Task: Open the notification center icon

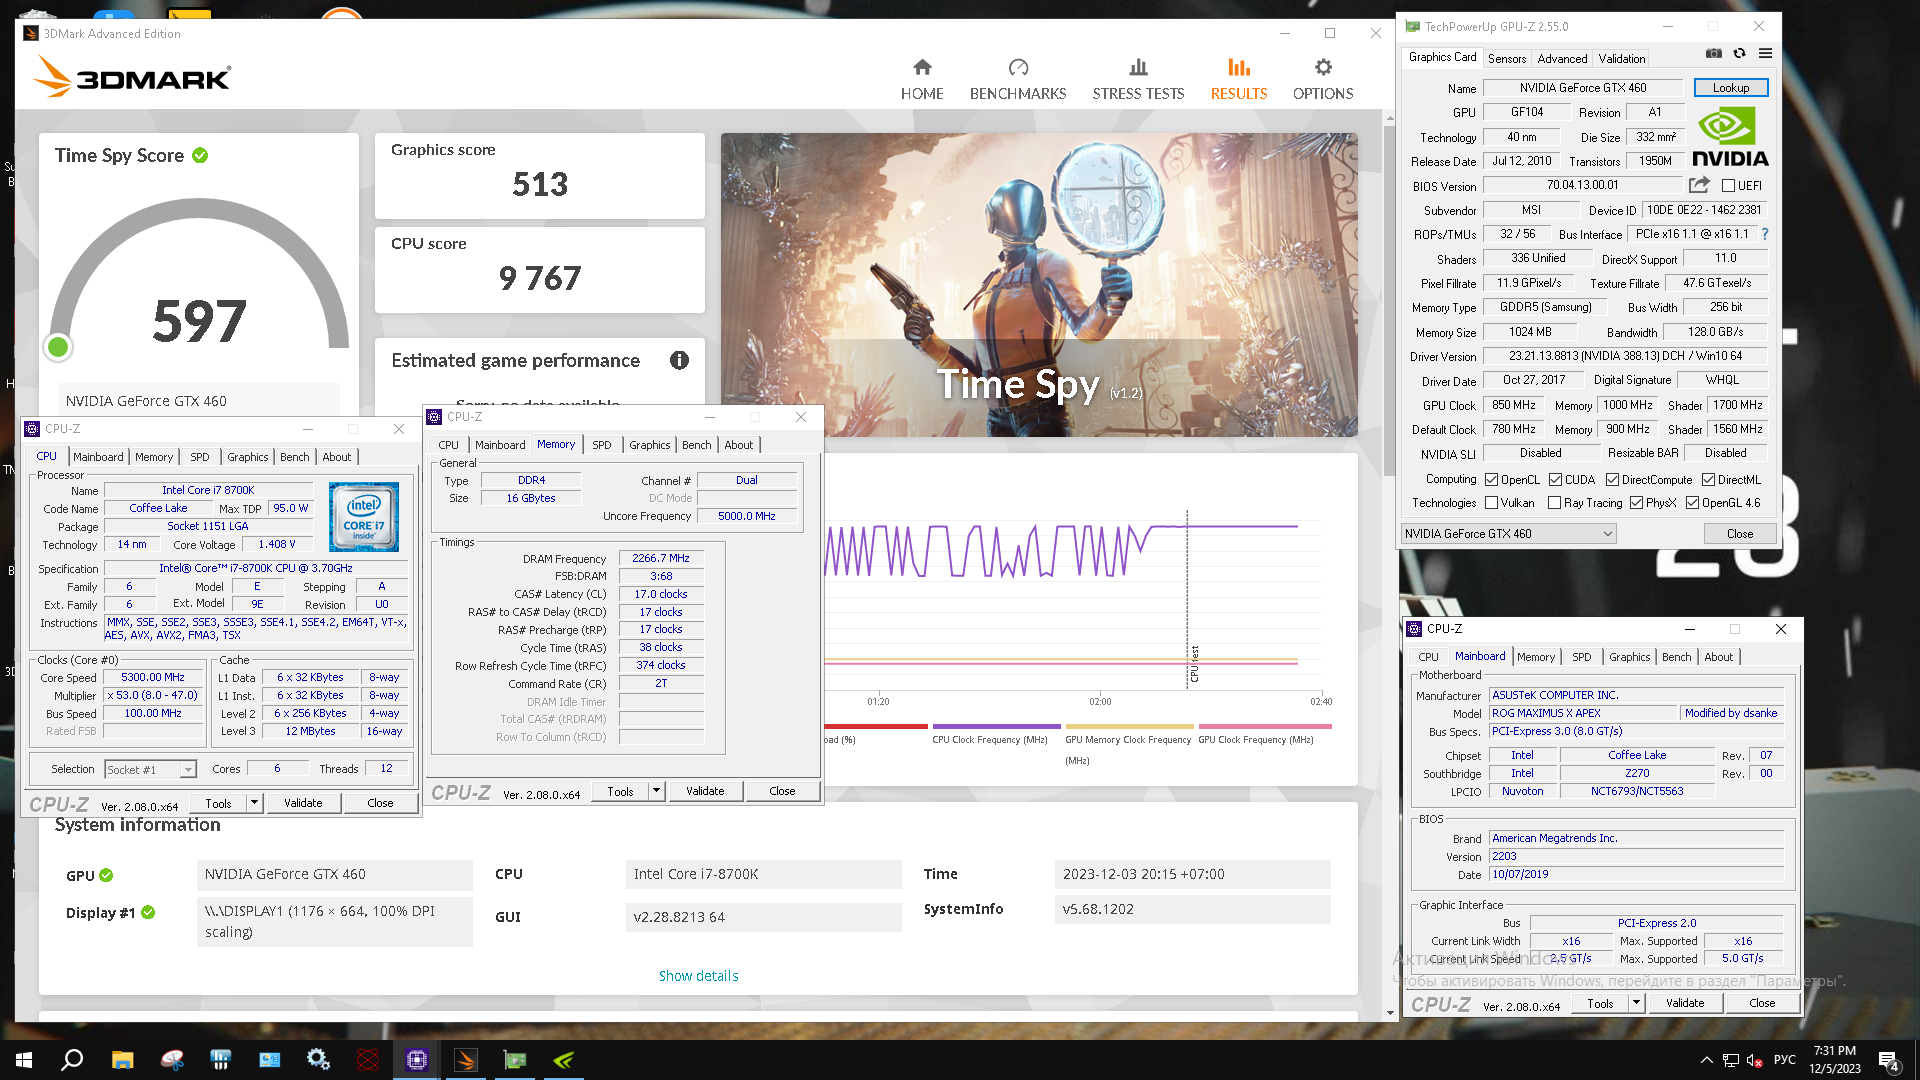Action: click(x=1889, y=1061)
